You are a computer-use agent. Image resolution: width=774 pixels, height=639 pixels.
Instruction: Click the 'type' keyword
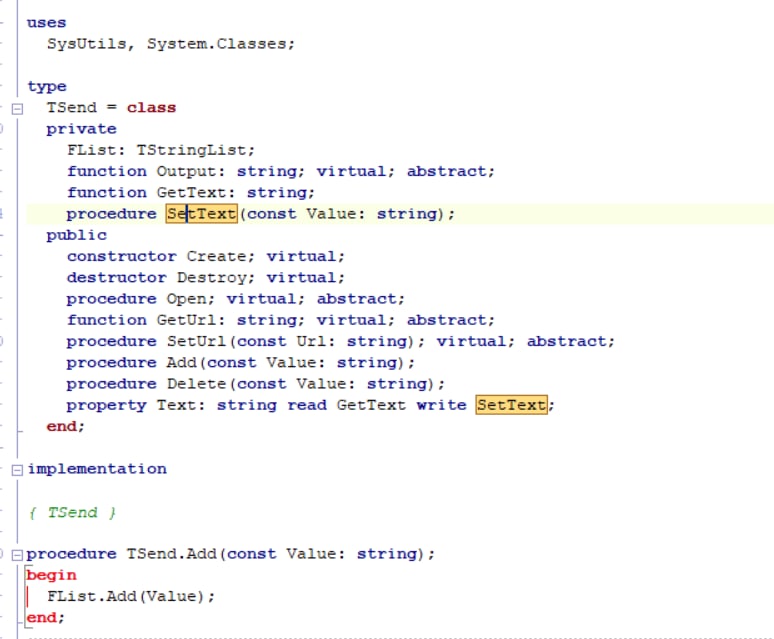pyautogui.click(x=47, y=86)
